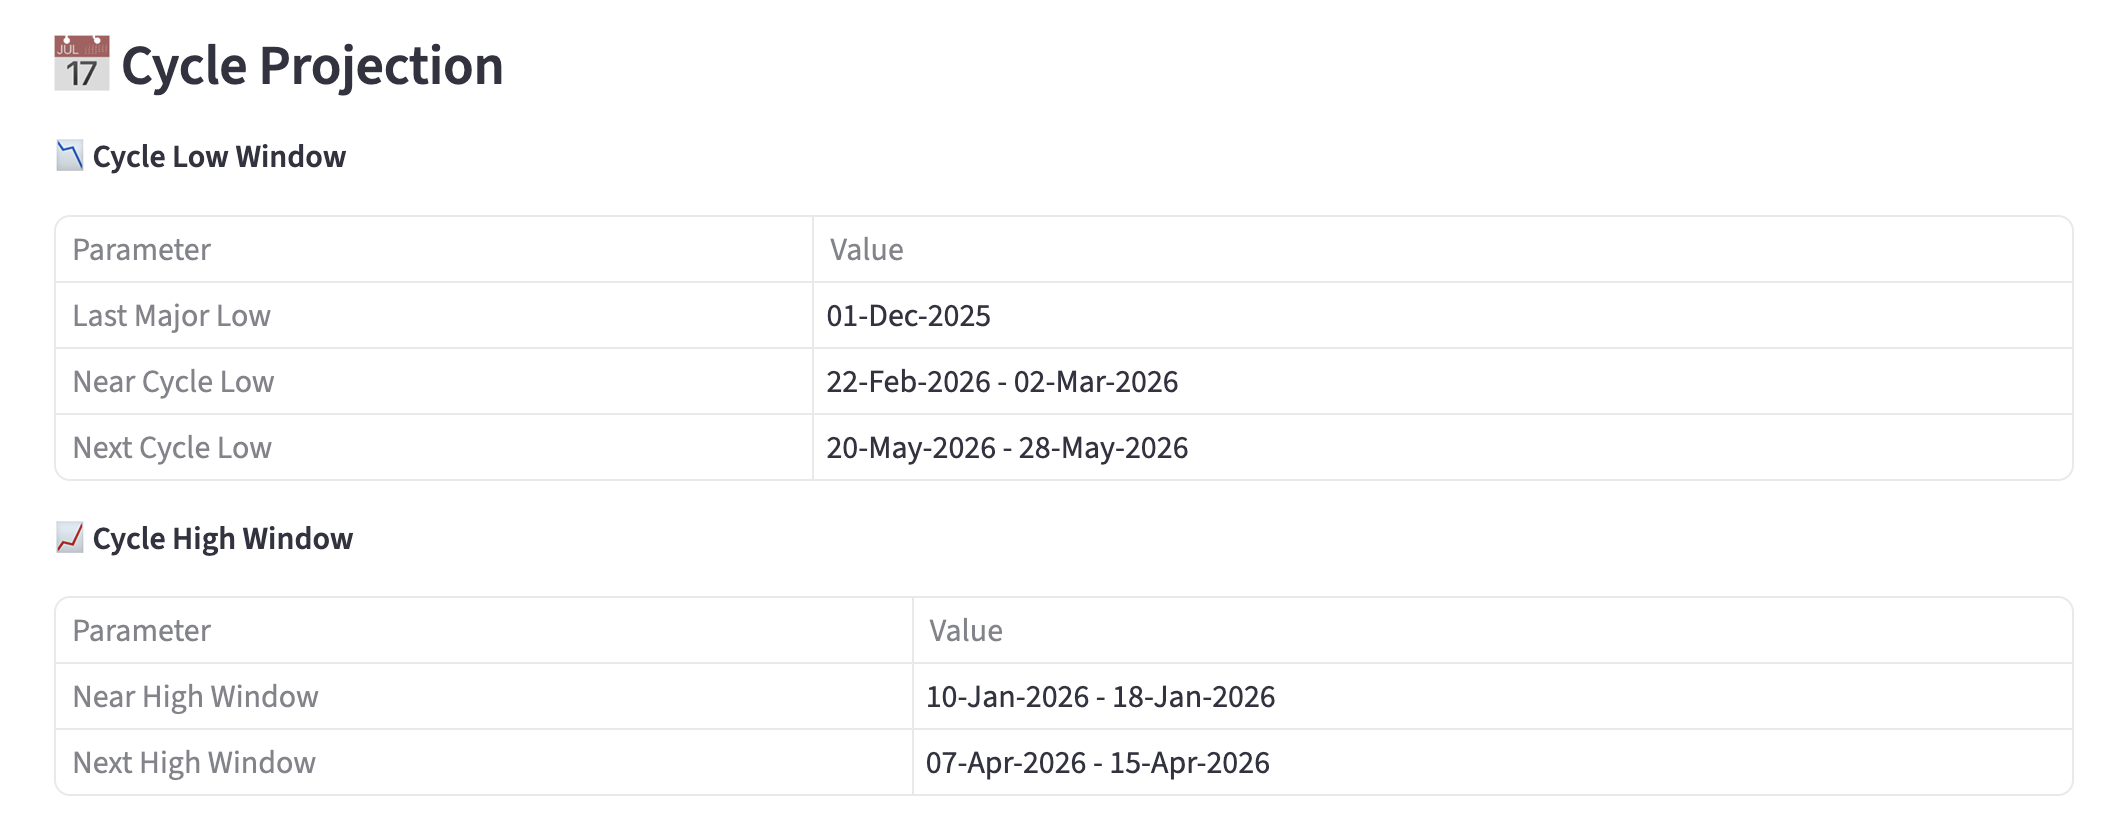The image size is (2102, 828).
Task: Select the Next High Window row label
Action: (x=194, y=763)
